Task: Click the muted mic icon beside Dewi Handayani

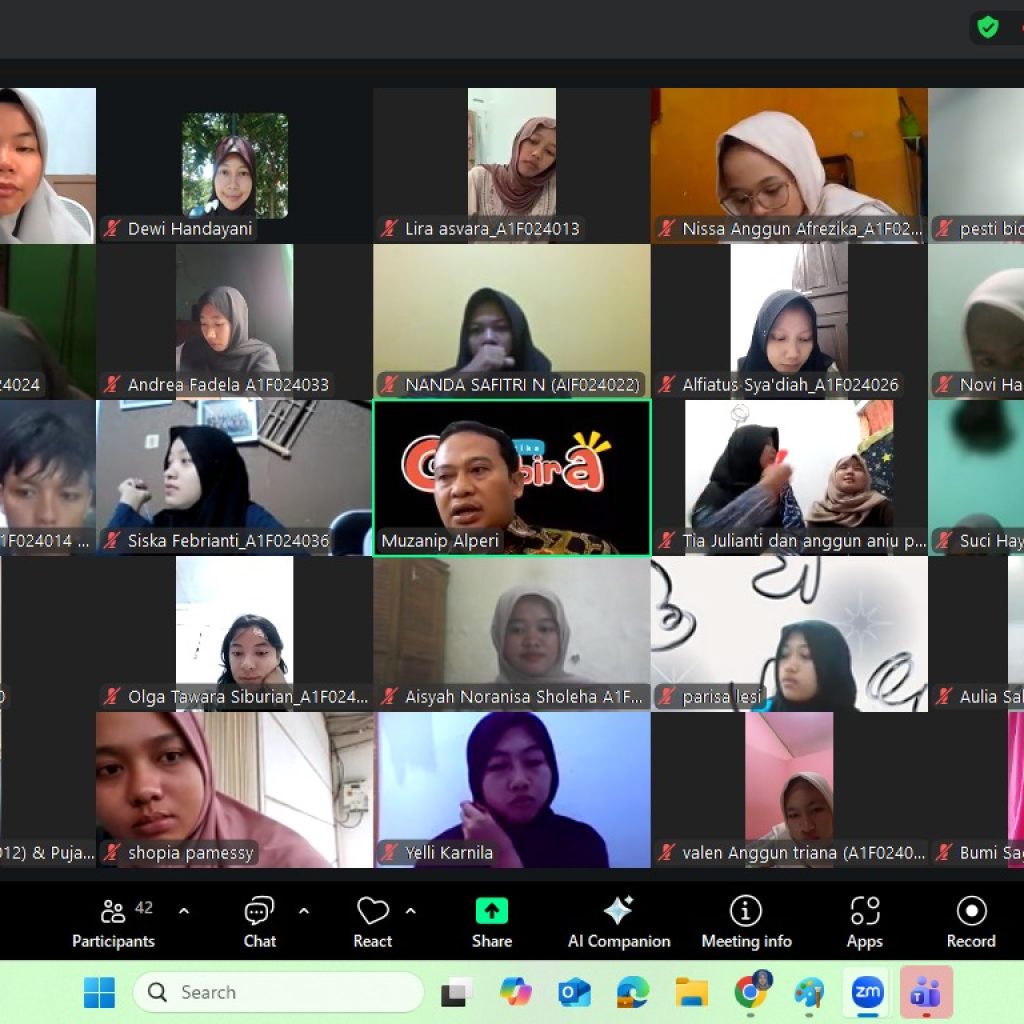Action: 112,229
